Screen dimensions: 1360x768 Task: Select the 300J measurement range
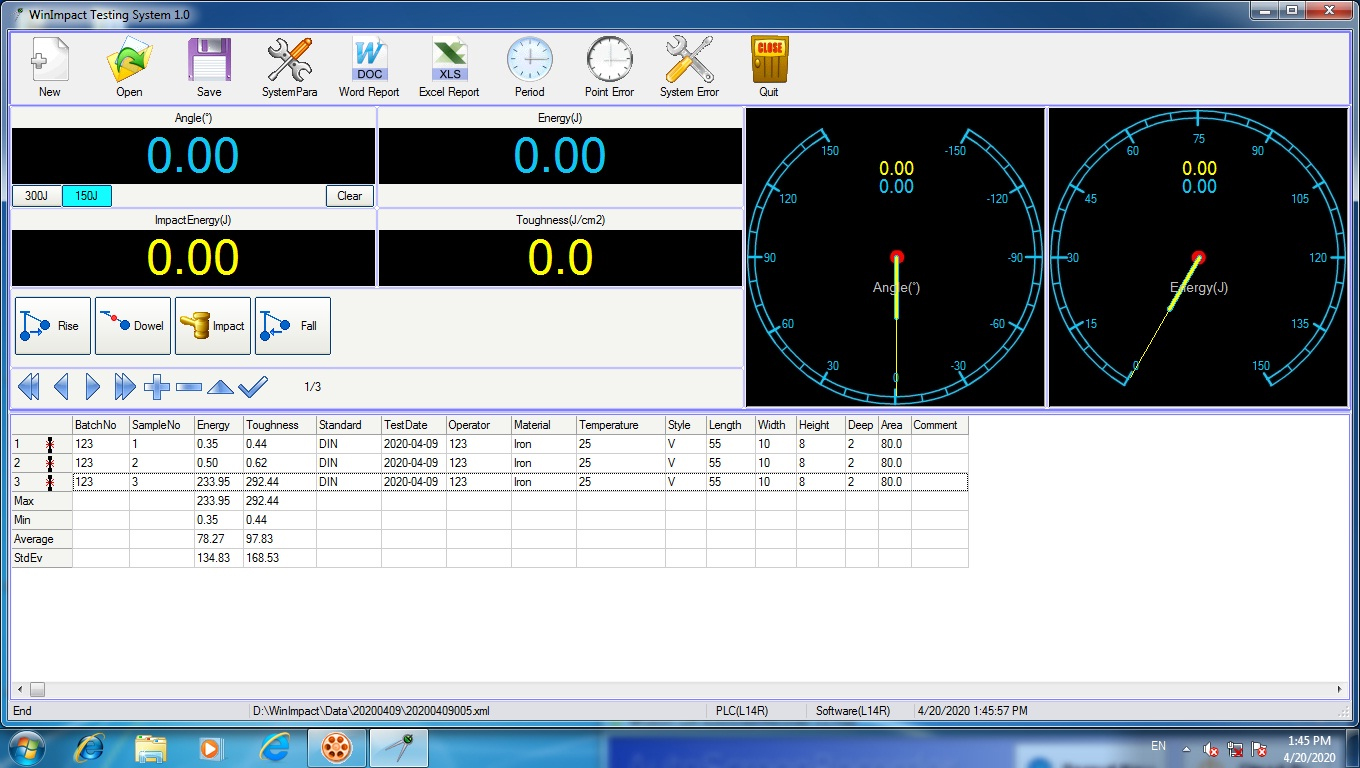coord(36,196)
